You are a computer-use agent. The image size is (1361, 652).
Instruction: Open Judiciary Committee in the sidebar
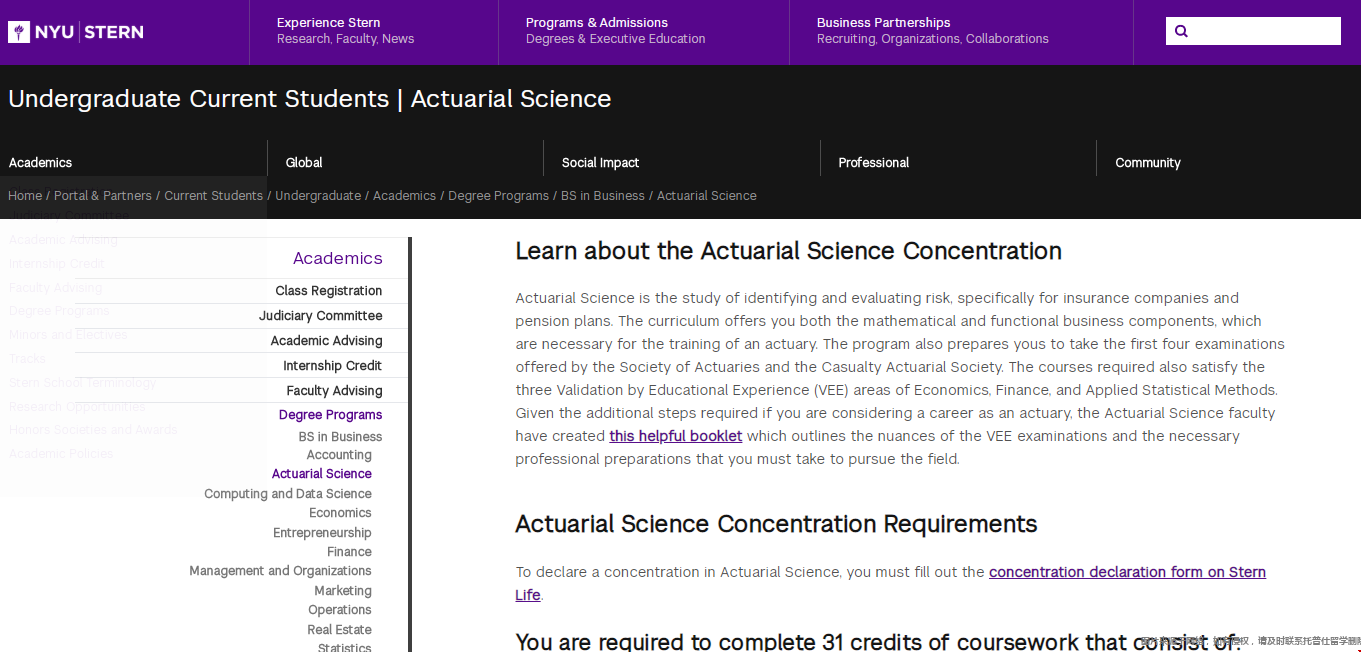coord(320,316)
